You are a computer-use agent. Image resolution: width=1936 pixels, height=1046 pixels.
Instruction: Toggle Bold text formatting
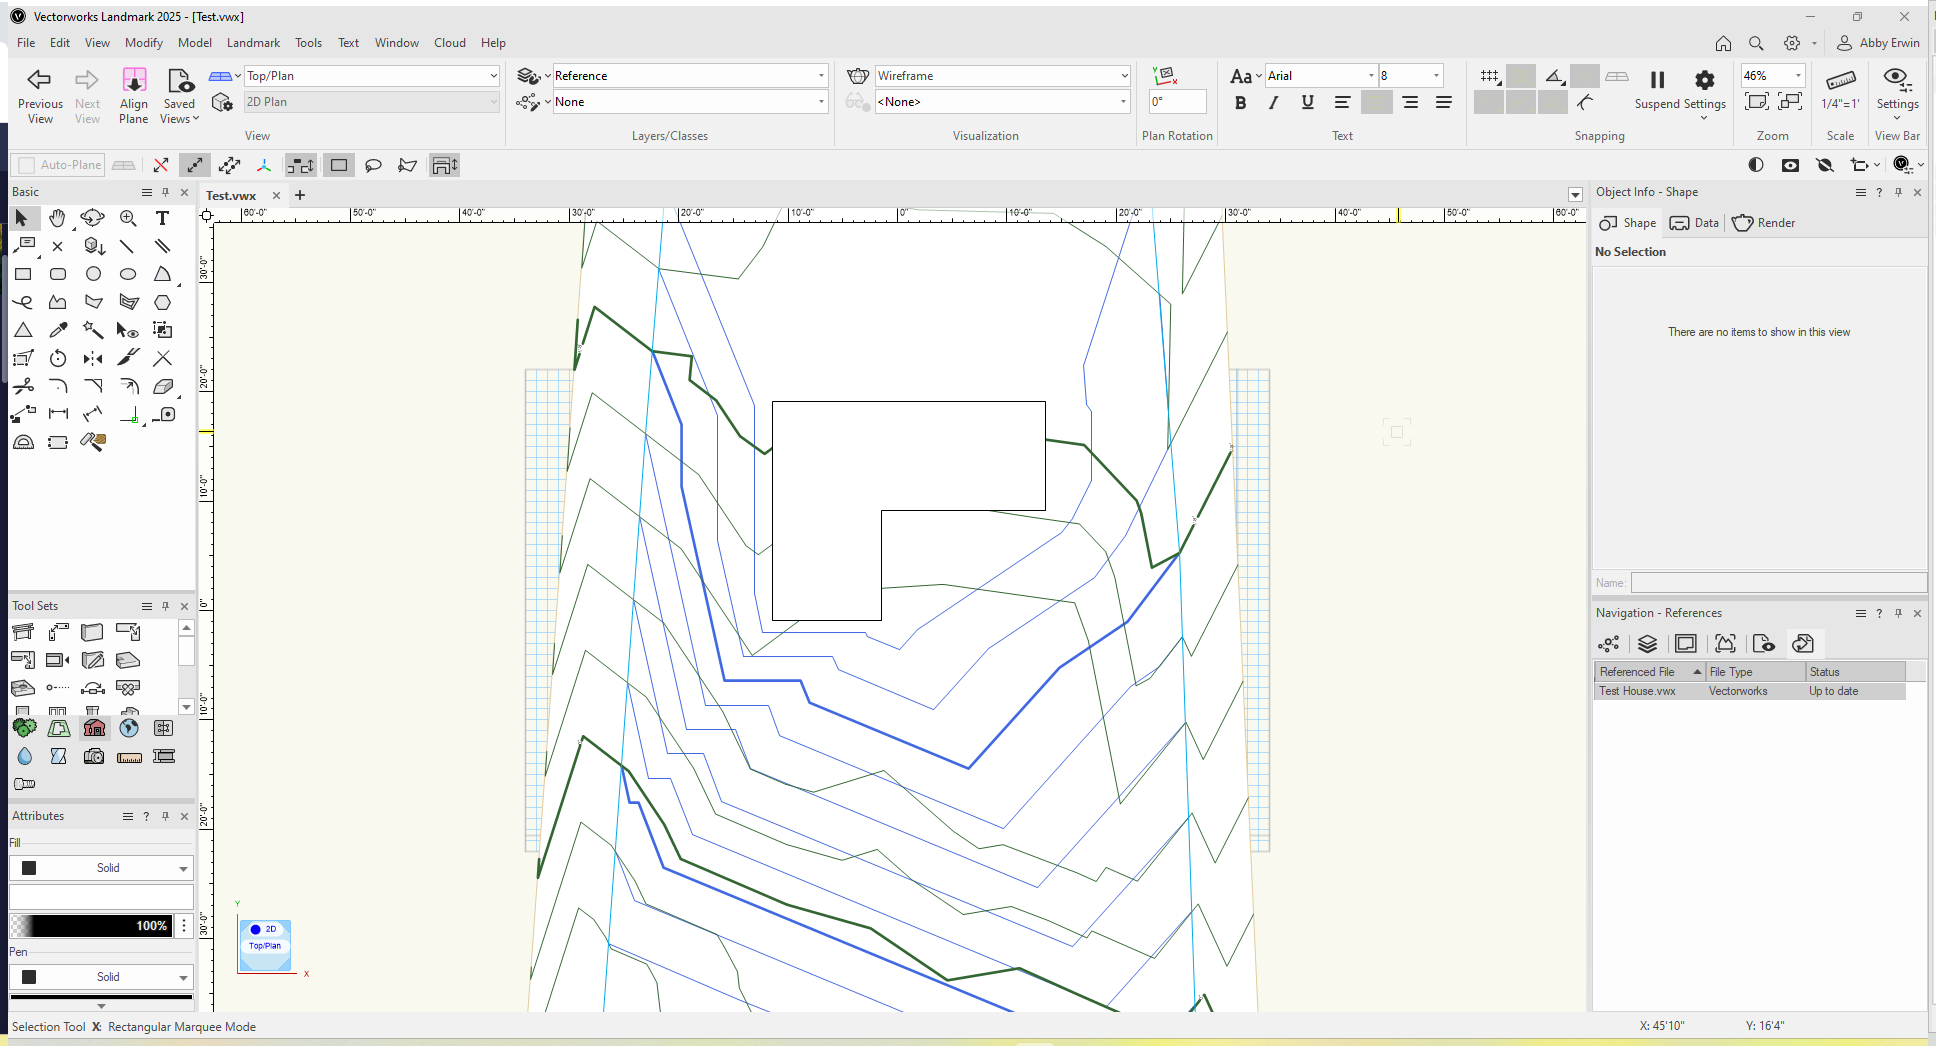coord(1240,102)
